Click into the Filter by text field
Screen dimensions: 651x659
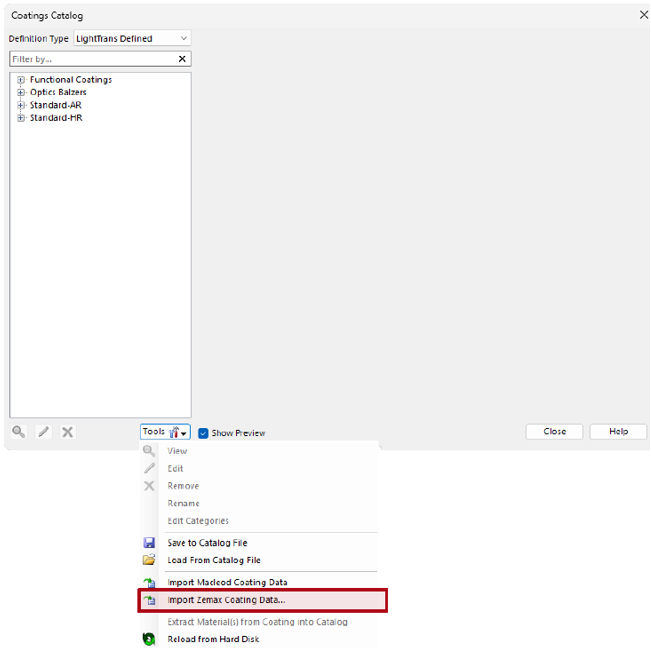point(90,59)
